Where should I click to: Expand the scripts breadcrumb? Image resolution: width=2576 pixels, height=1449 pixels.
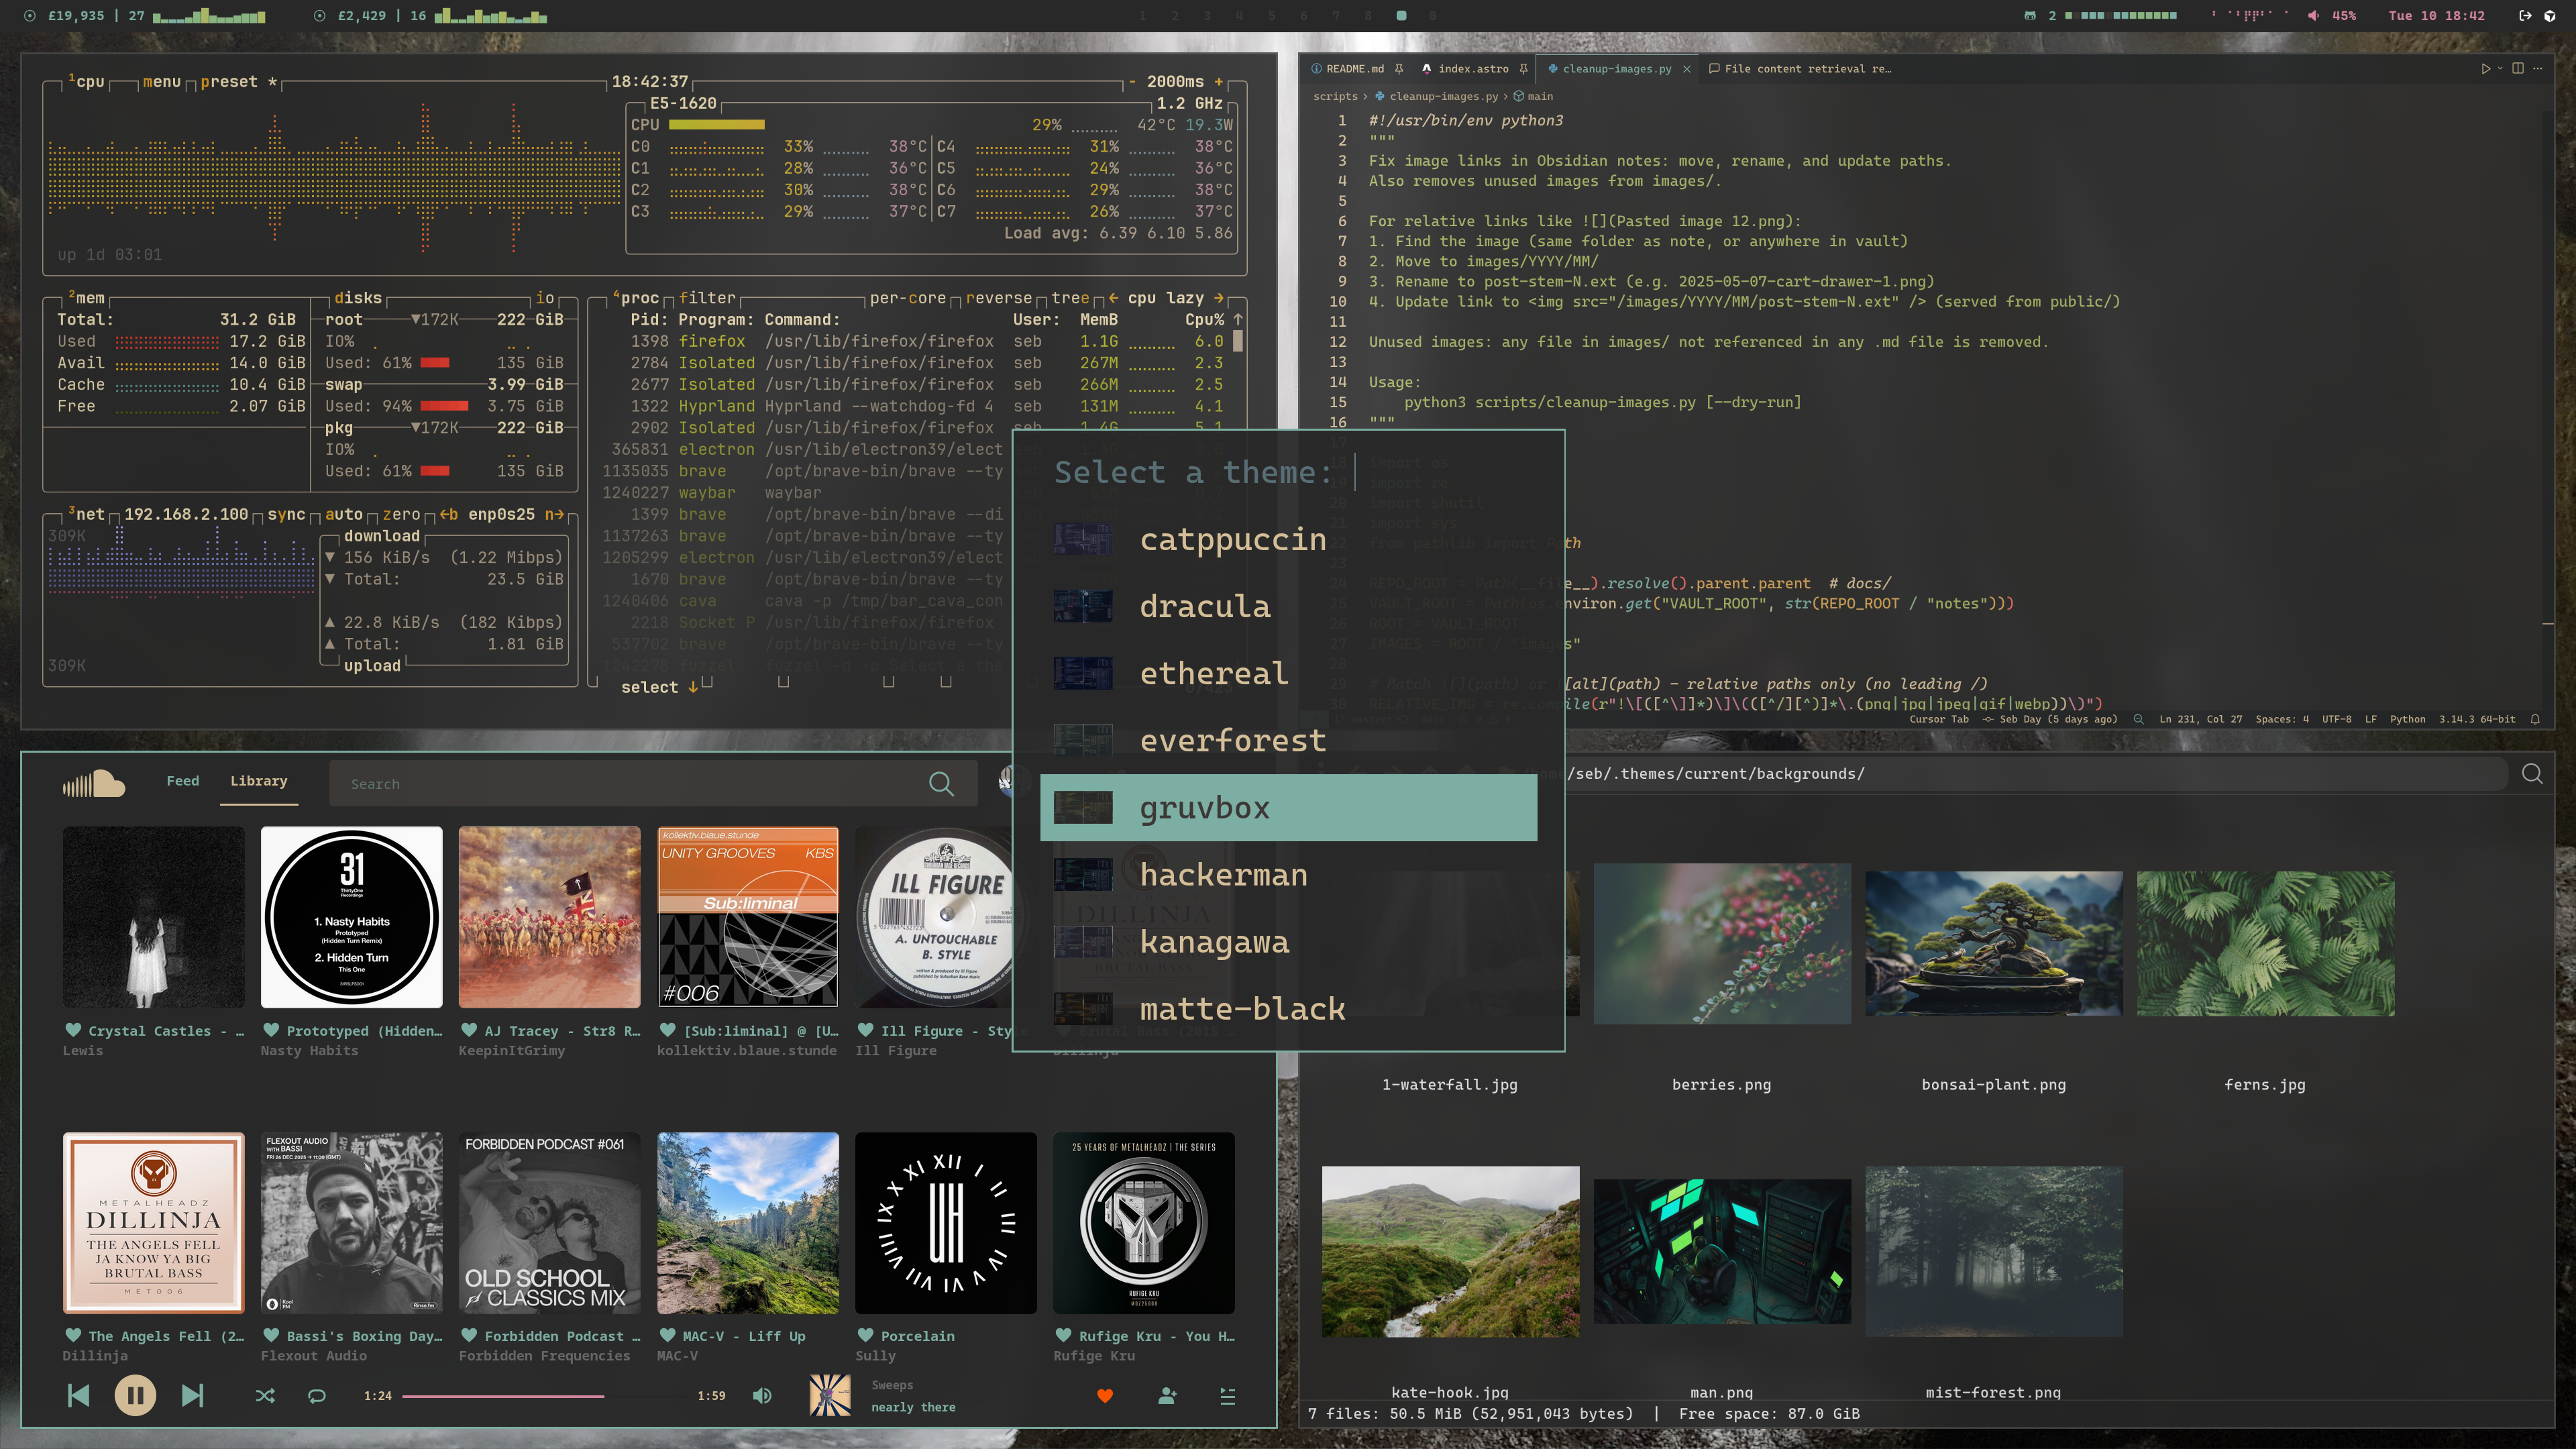click(1335, 96)
